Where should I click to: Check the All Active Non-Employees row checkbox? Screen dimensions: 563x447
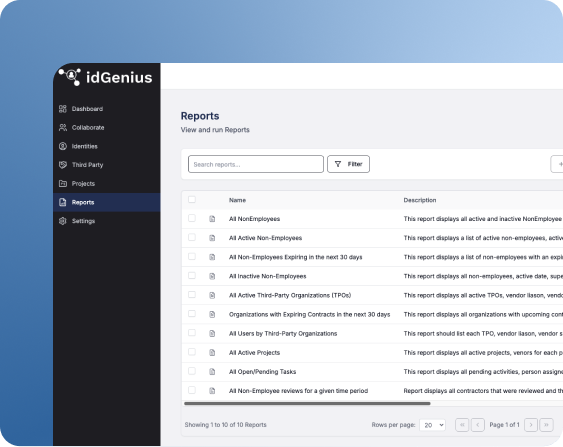point(192,237)
